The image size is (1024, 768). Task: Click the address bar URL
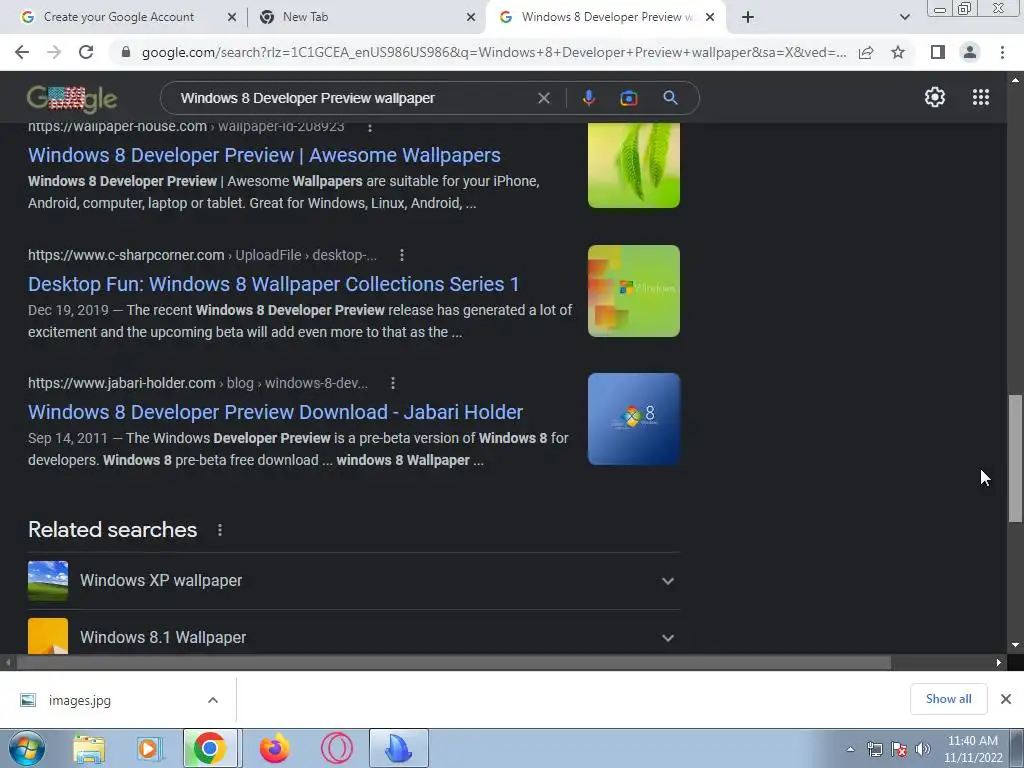tap(494, 52)
